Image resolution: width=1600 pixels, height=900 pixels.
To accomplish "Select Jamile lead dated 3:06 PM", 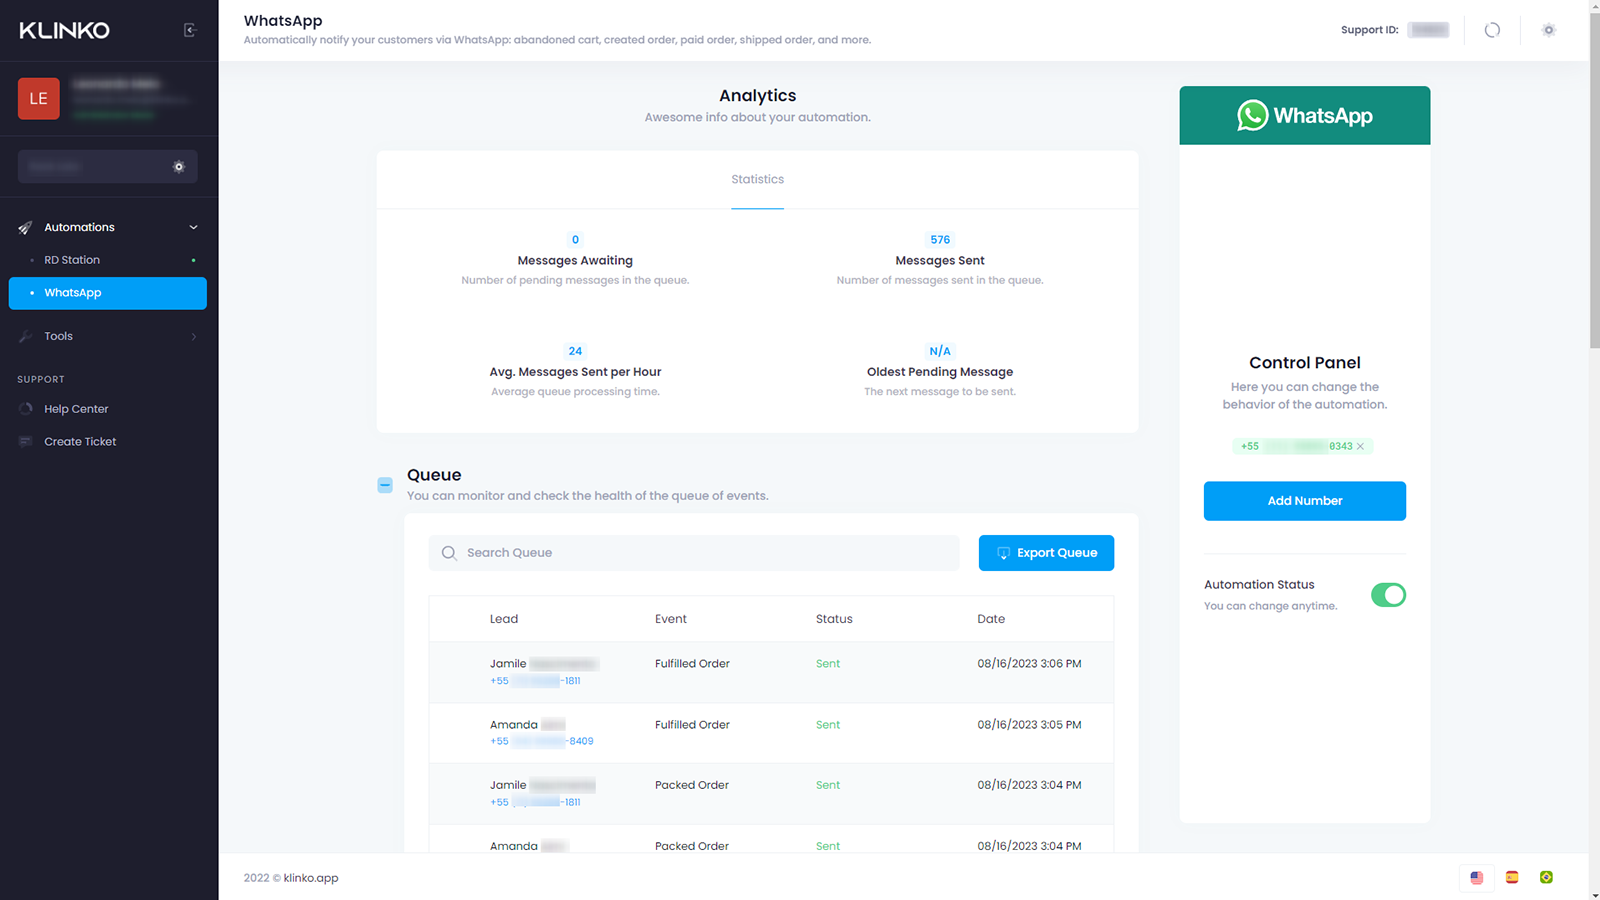I will click(x=544, y=664).
